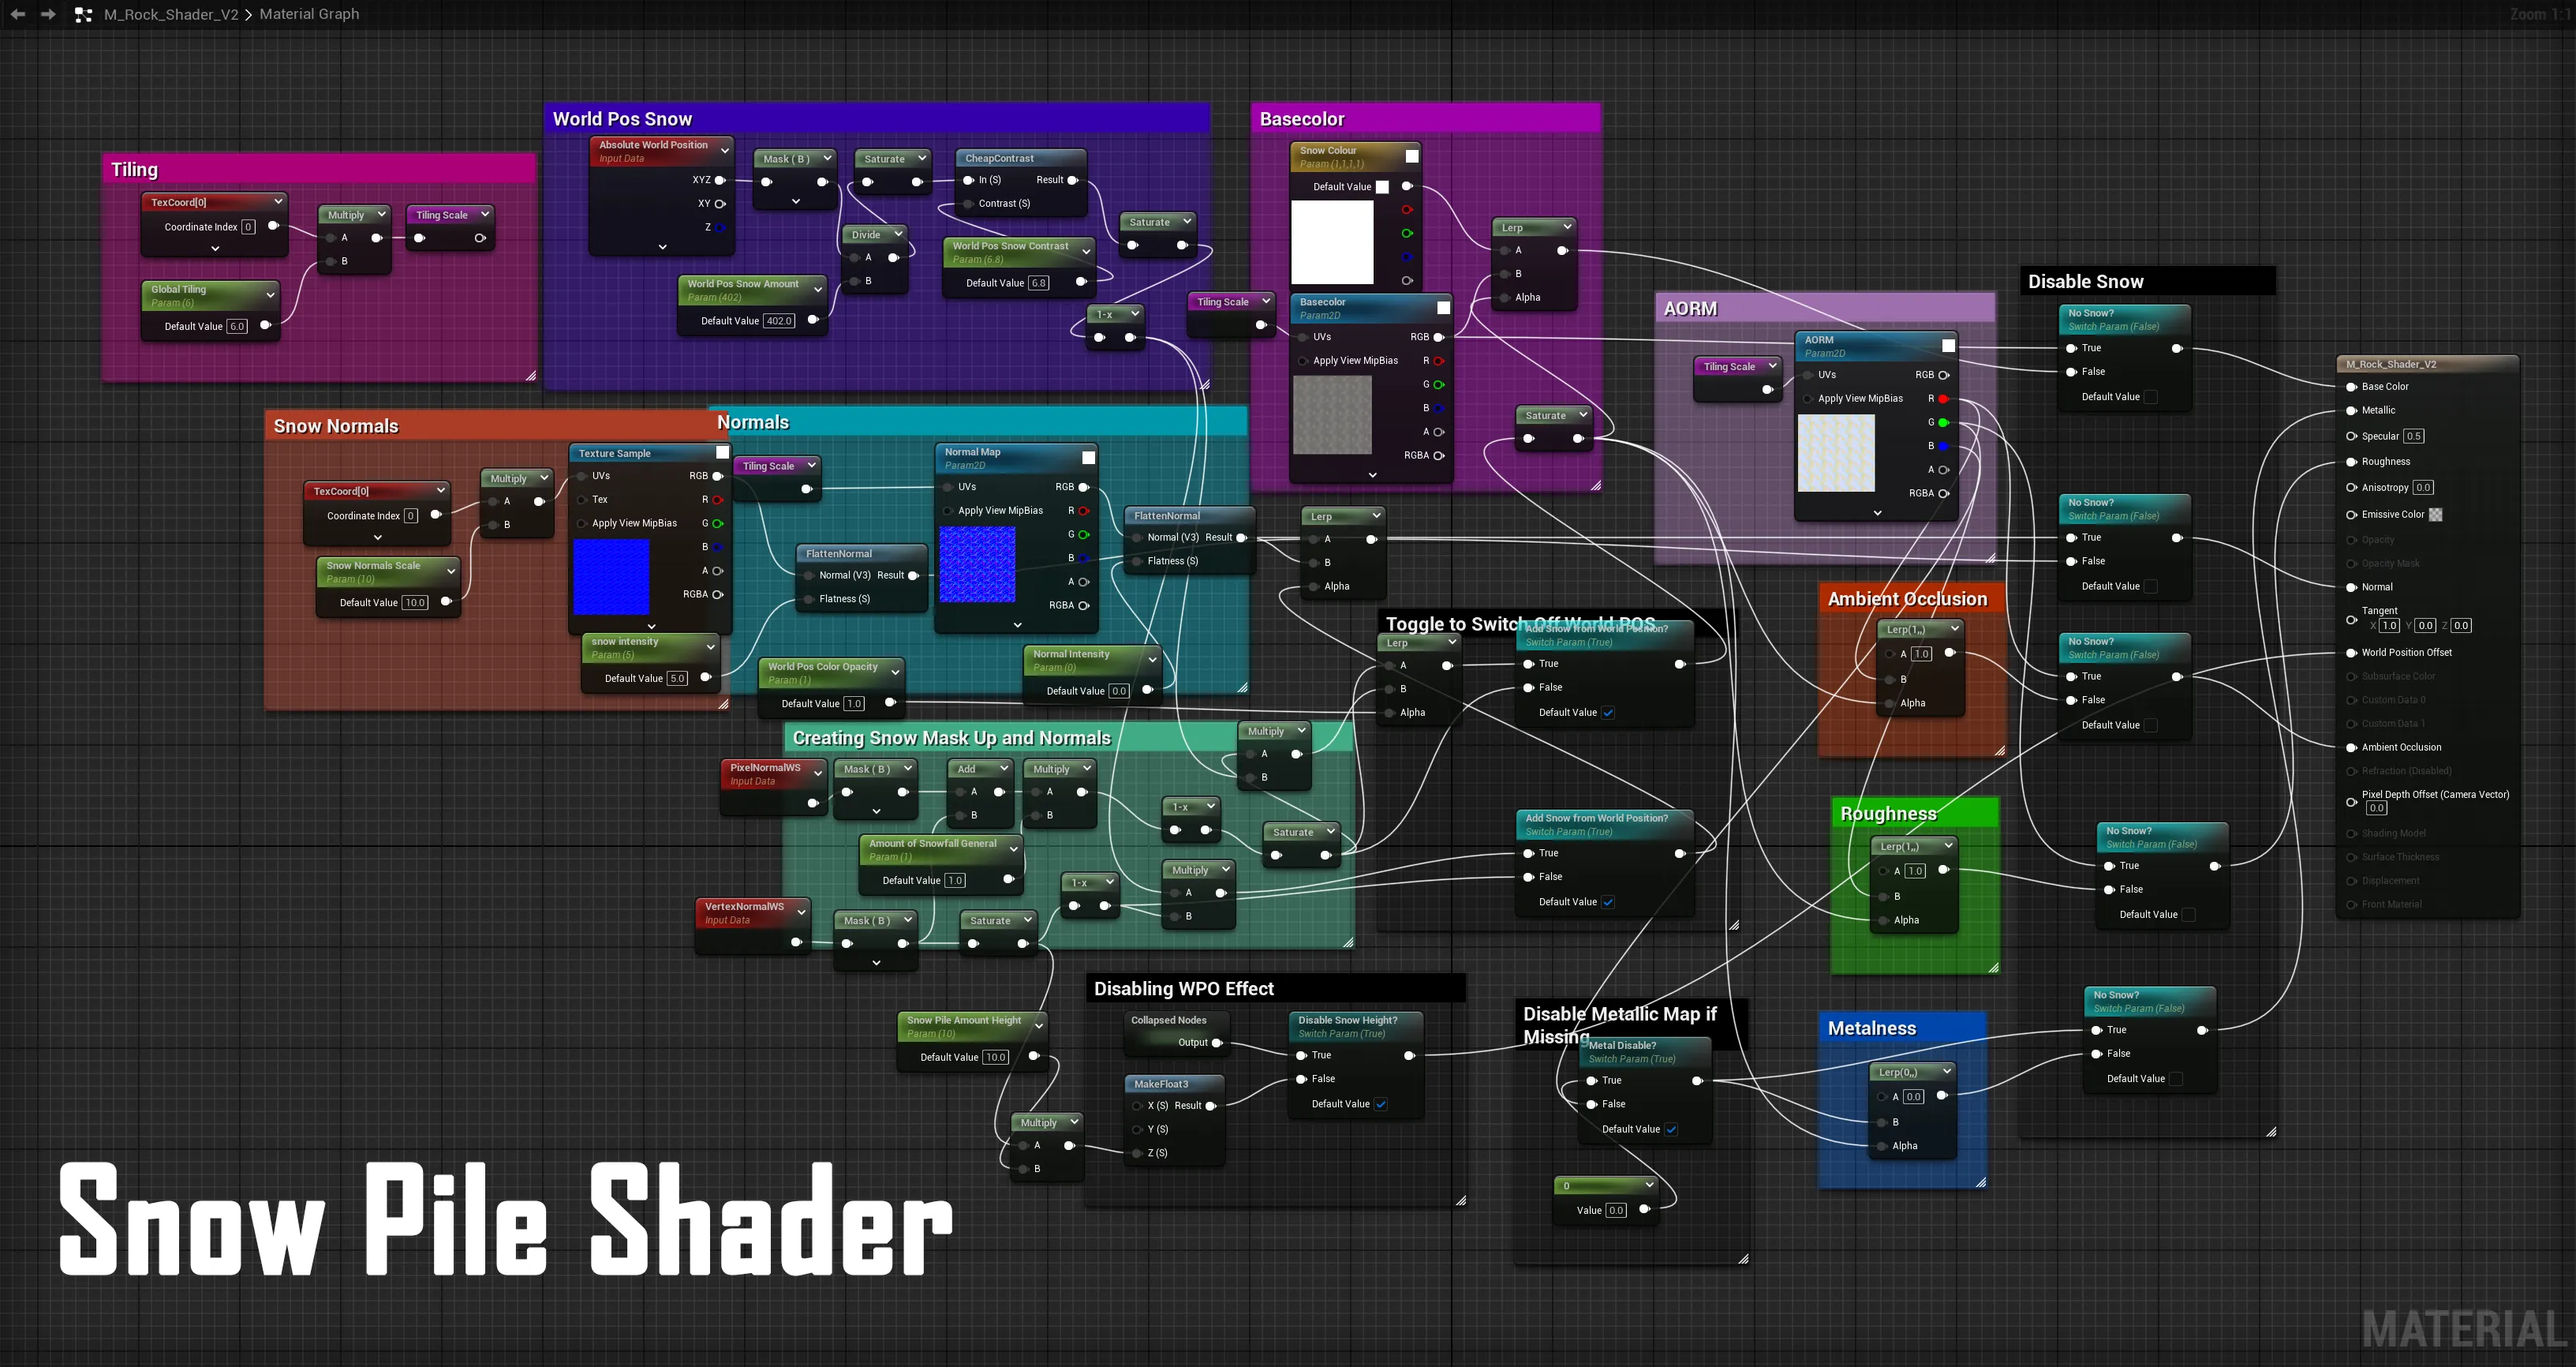The height and width of the screenshot is (1367, 2576).
Task: Toggle Metal Disable? Default Value checkbox
Action: click(x=1671, y=1129)
